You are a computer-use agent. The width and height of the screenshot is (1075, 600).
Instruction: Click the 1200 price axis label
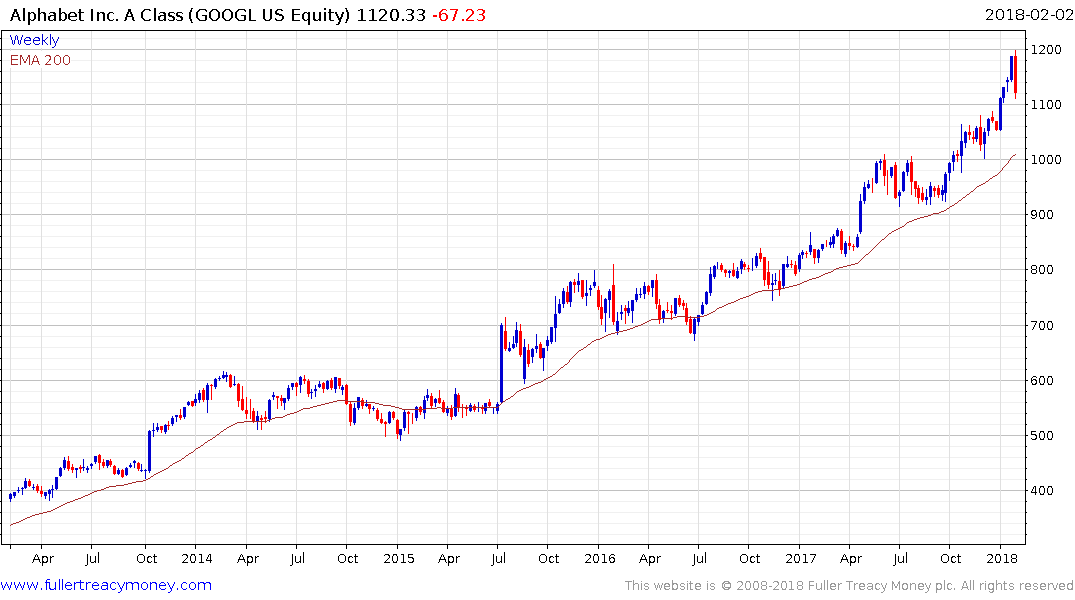[1046, 50]
